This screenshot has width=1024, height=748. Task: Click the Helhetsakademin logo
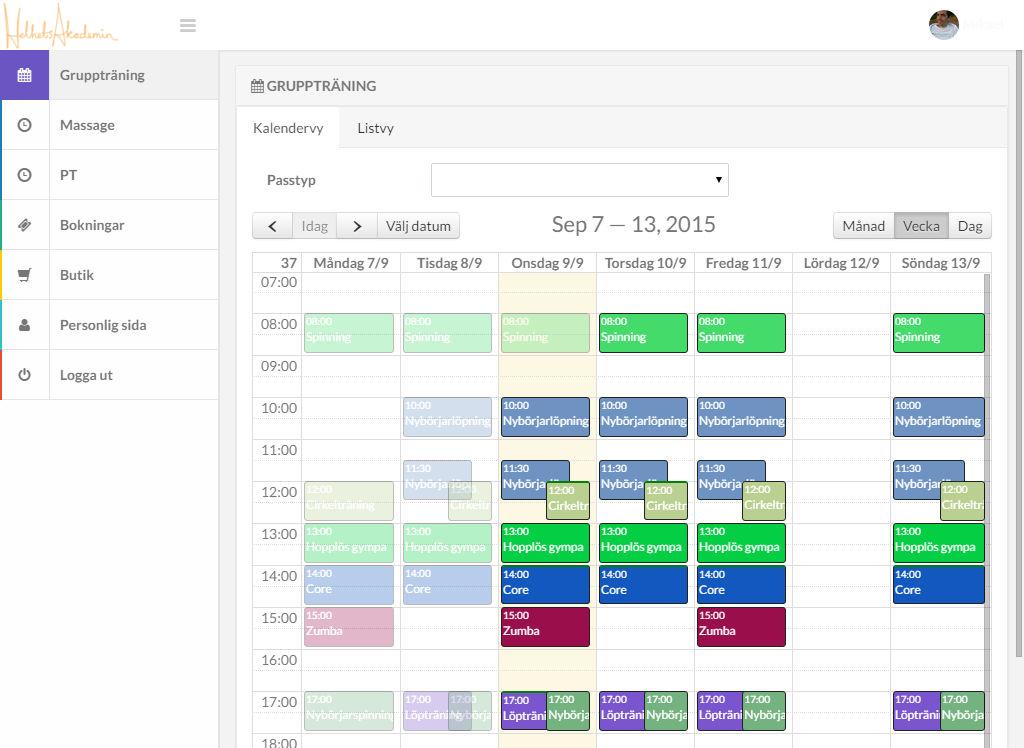click(59, 26)
